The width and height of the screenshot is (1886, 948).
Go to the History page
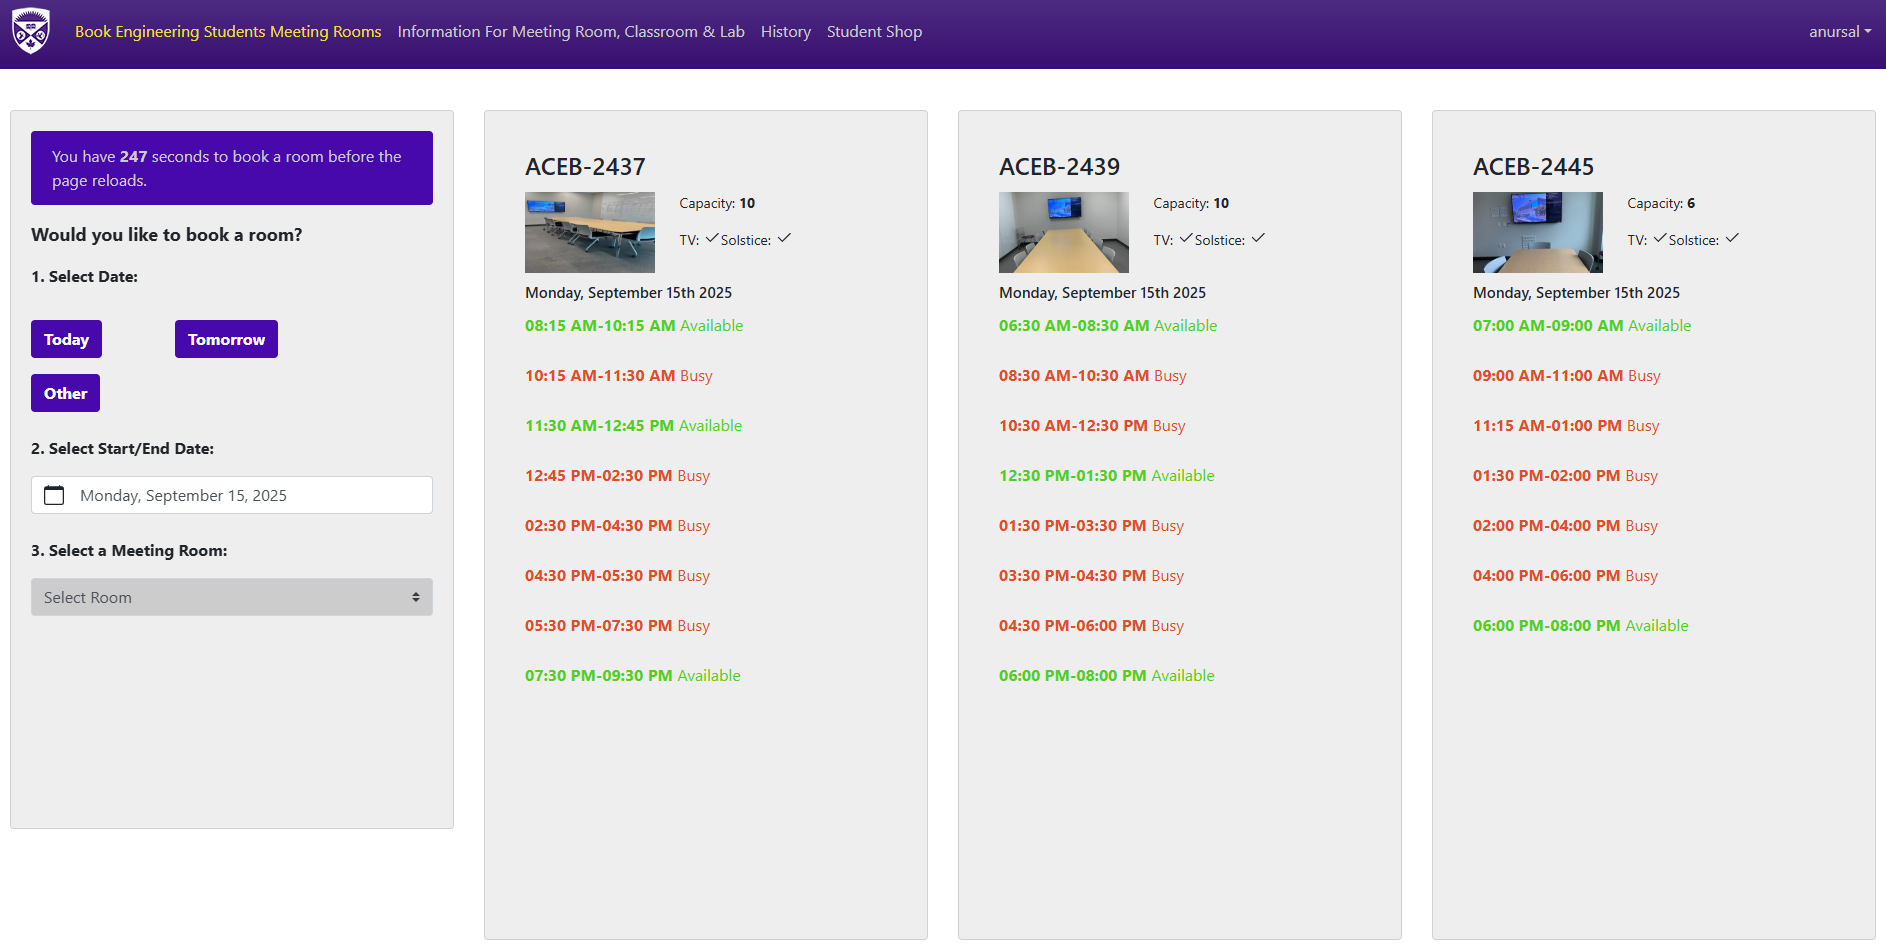(x=785, y=32)
